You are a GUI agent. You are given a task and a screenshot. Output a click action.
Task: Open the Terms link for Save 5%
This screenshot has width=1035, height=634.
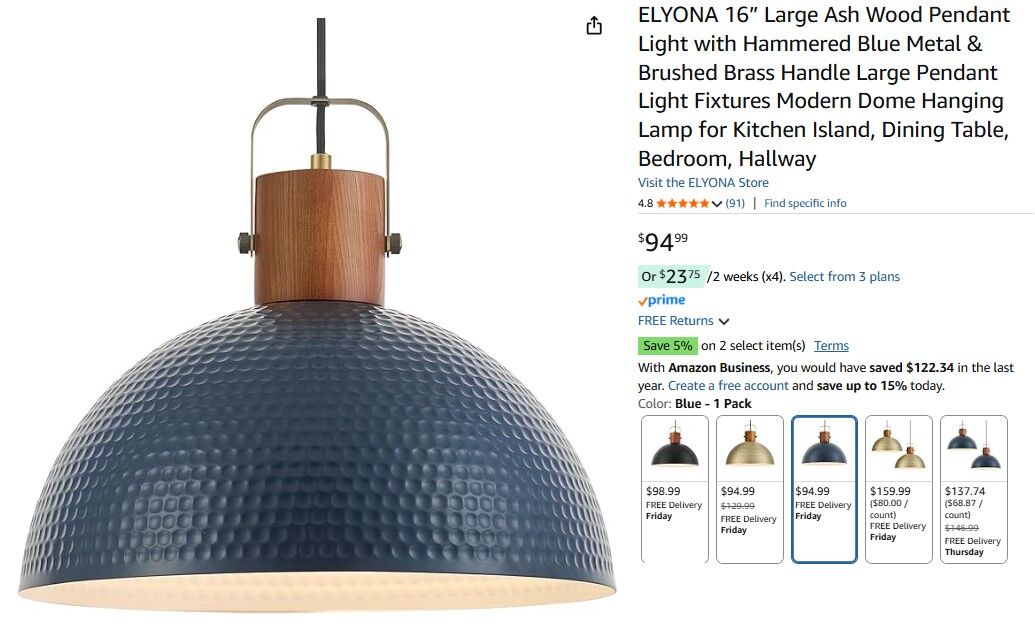click(x=831, y=345)
